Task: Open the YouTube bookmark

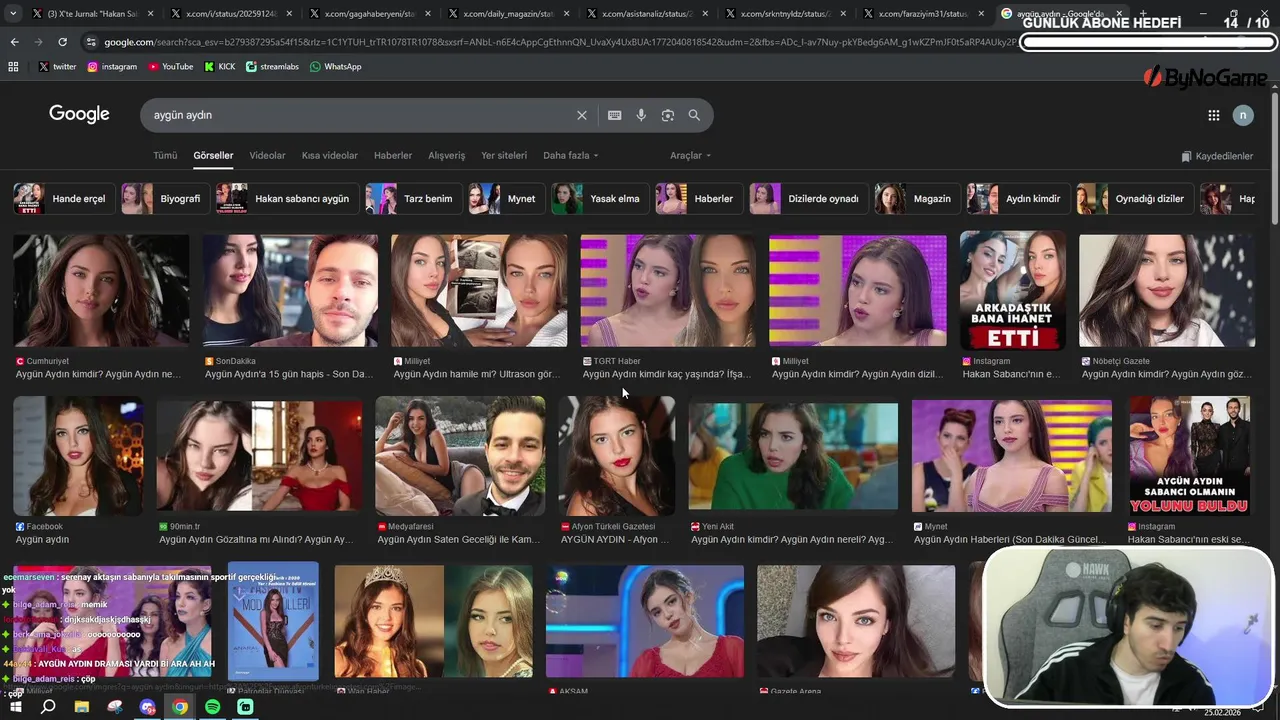Action: coord(171,66)
